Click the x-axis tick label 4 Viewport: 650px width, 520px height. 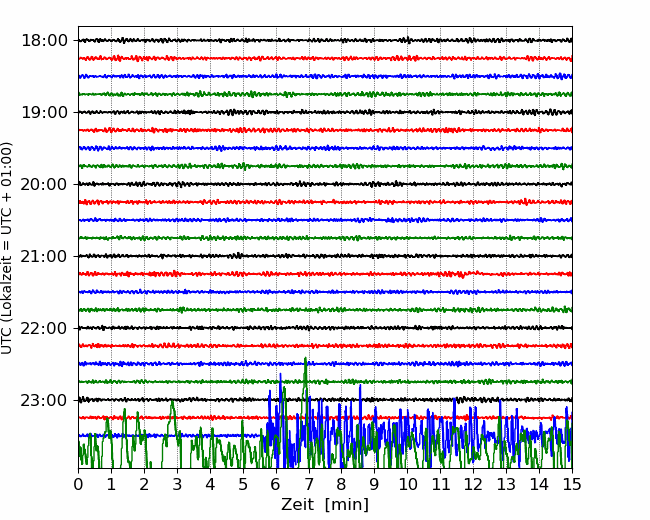[210, 484]
